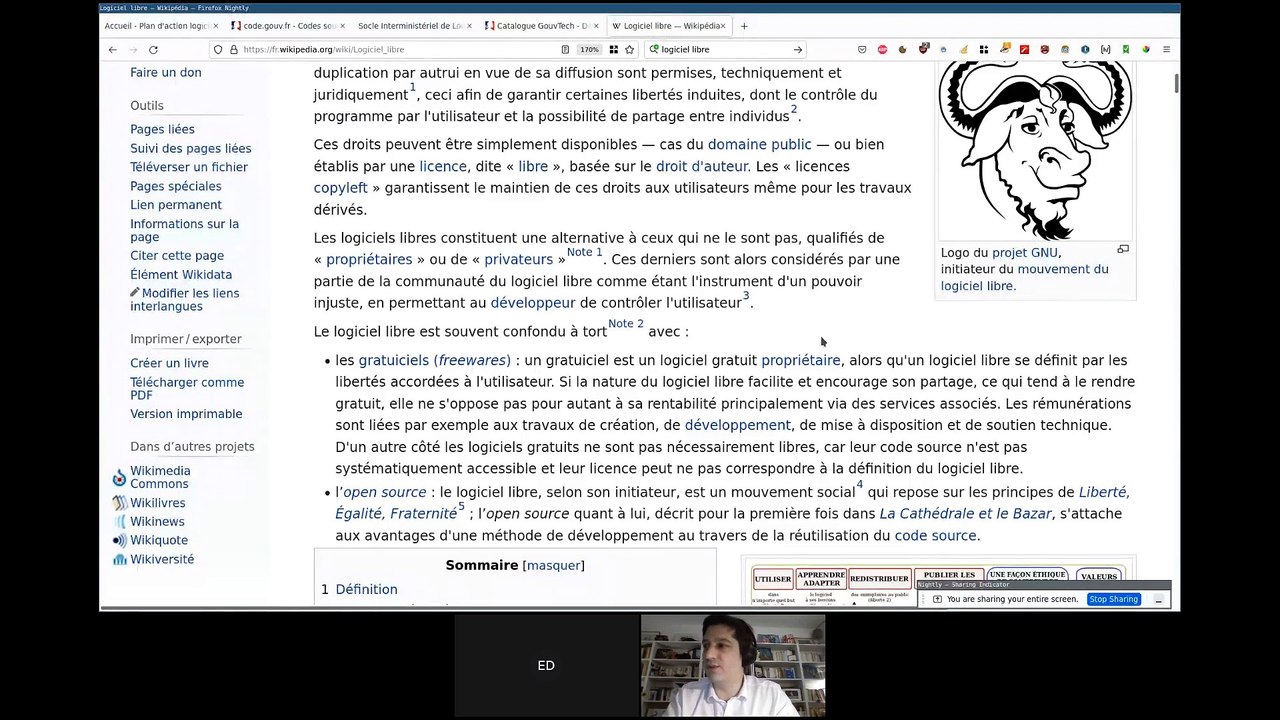The height and width of the screenshot is (720, 1280).
Task: Follow La Cathédrale et le Bazar link
Action: point(965,513)
